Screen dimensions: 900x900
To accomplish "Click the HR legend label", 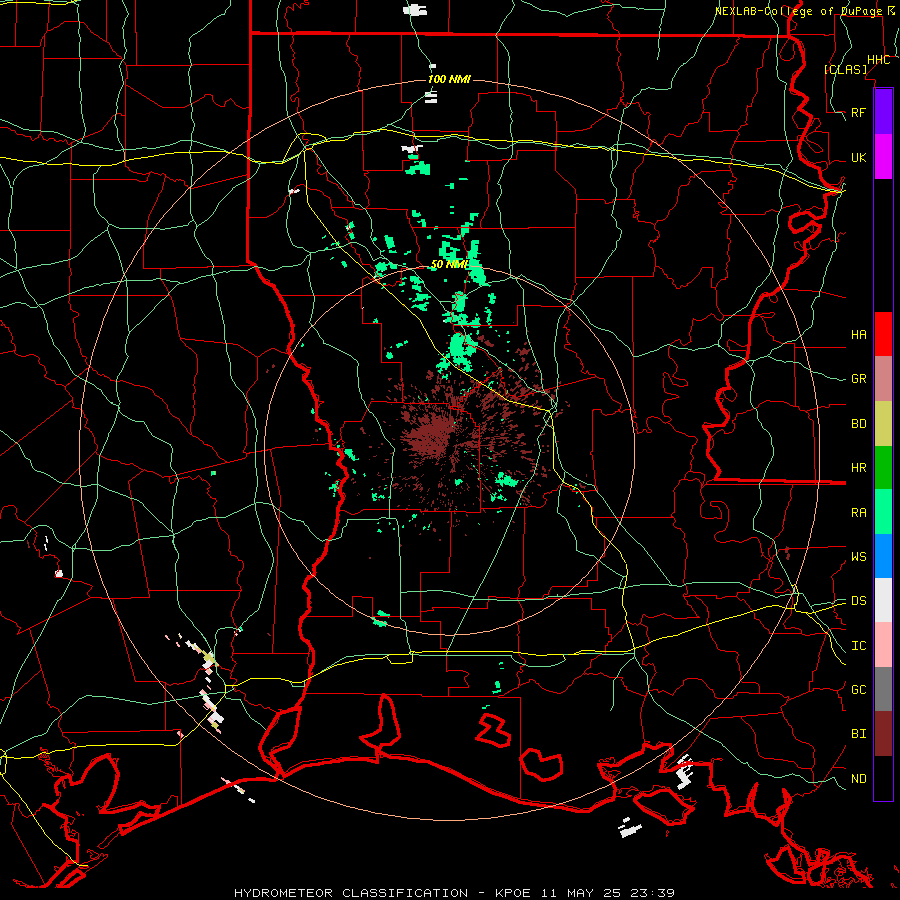I will pos(859,468).
